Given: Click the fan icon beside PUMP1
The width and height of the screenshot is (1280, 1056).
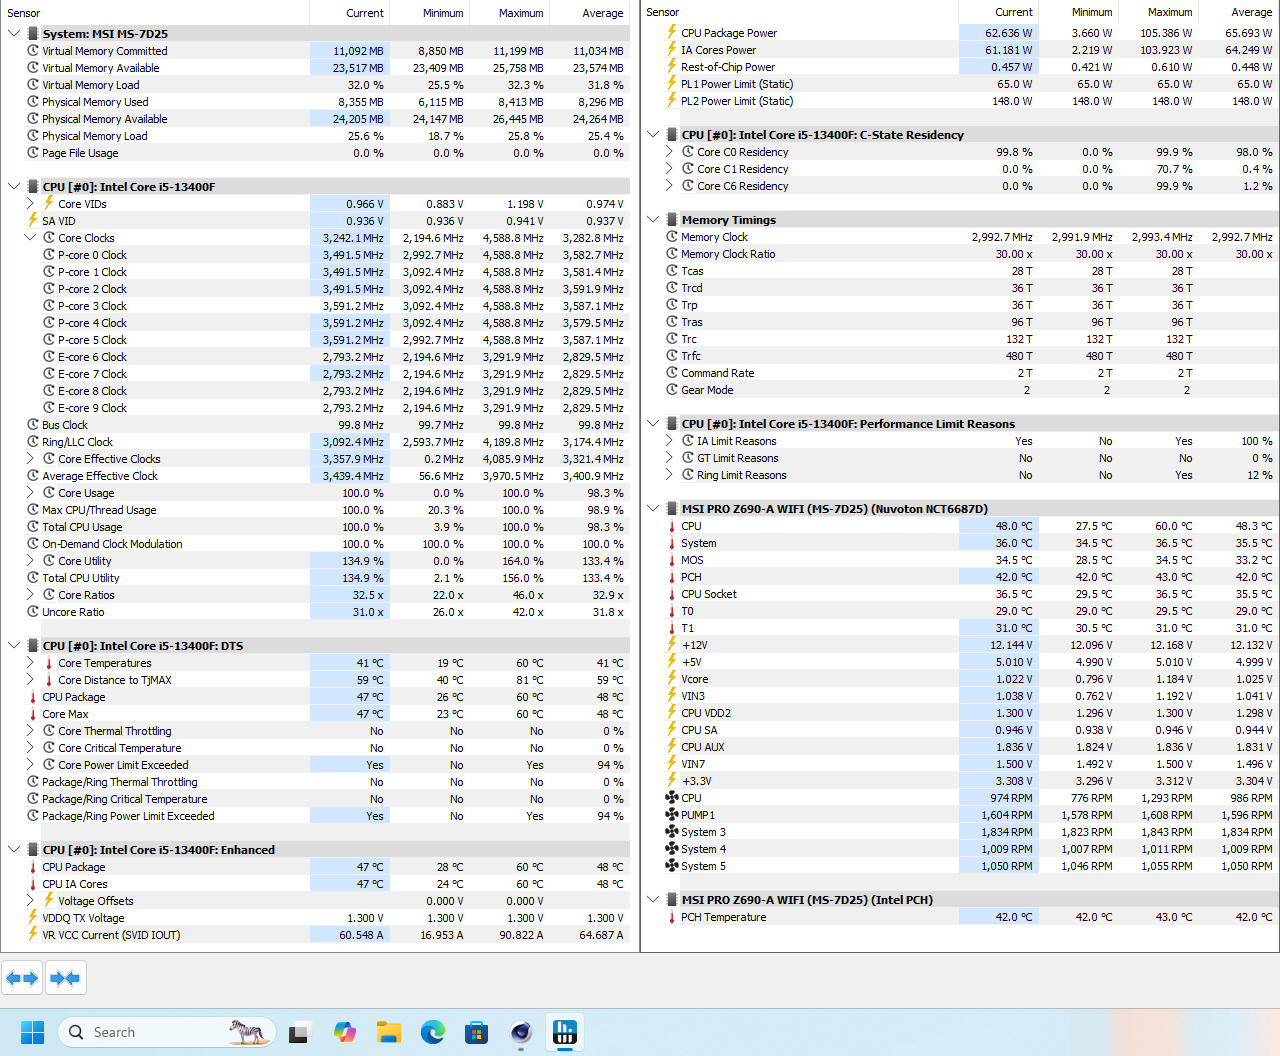Looking at the screenshot, I should pyautogui.click(x=672, y=815).
